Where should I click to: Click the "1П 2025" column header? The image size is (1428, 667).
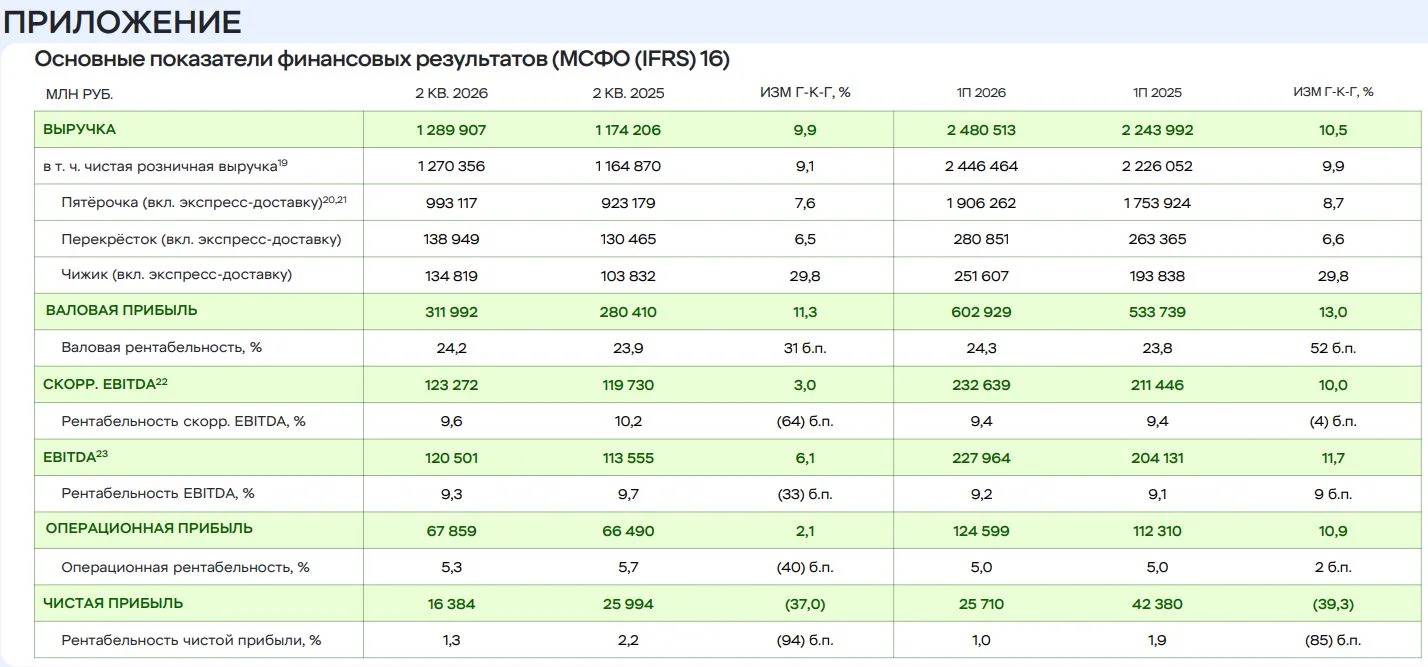click(1157, 93)
